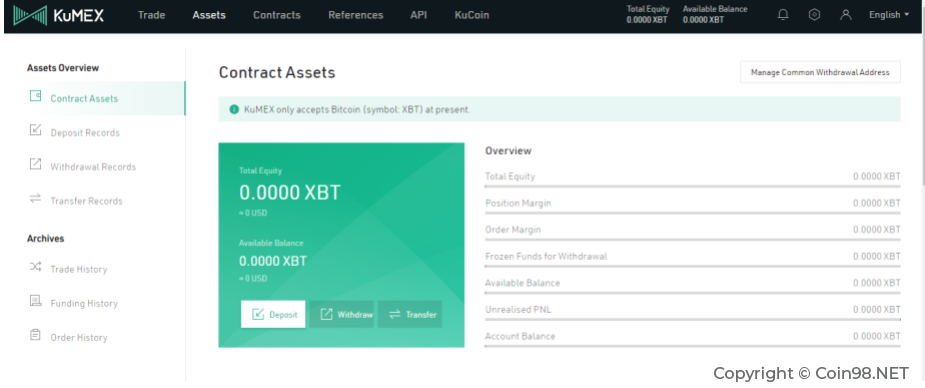This screenshot has width=925, height=388.
Task: Open Trade History archive
Action: 78,269
